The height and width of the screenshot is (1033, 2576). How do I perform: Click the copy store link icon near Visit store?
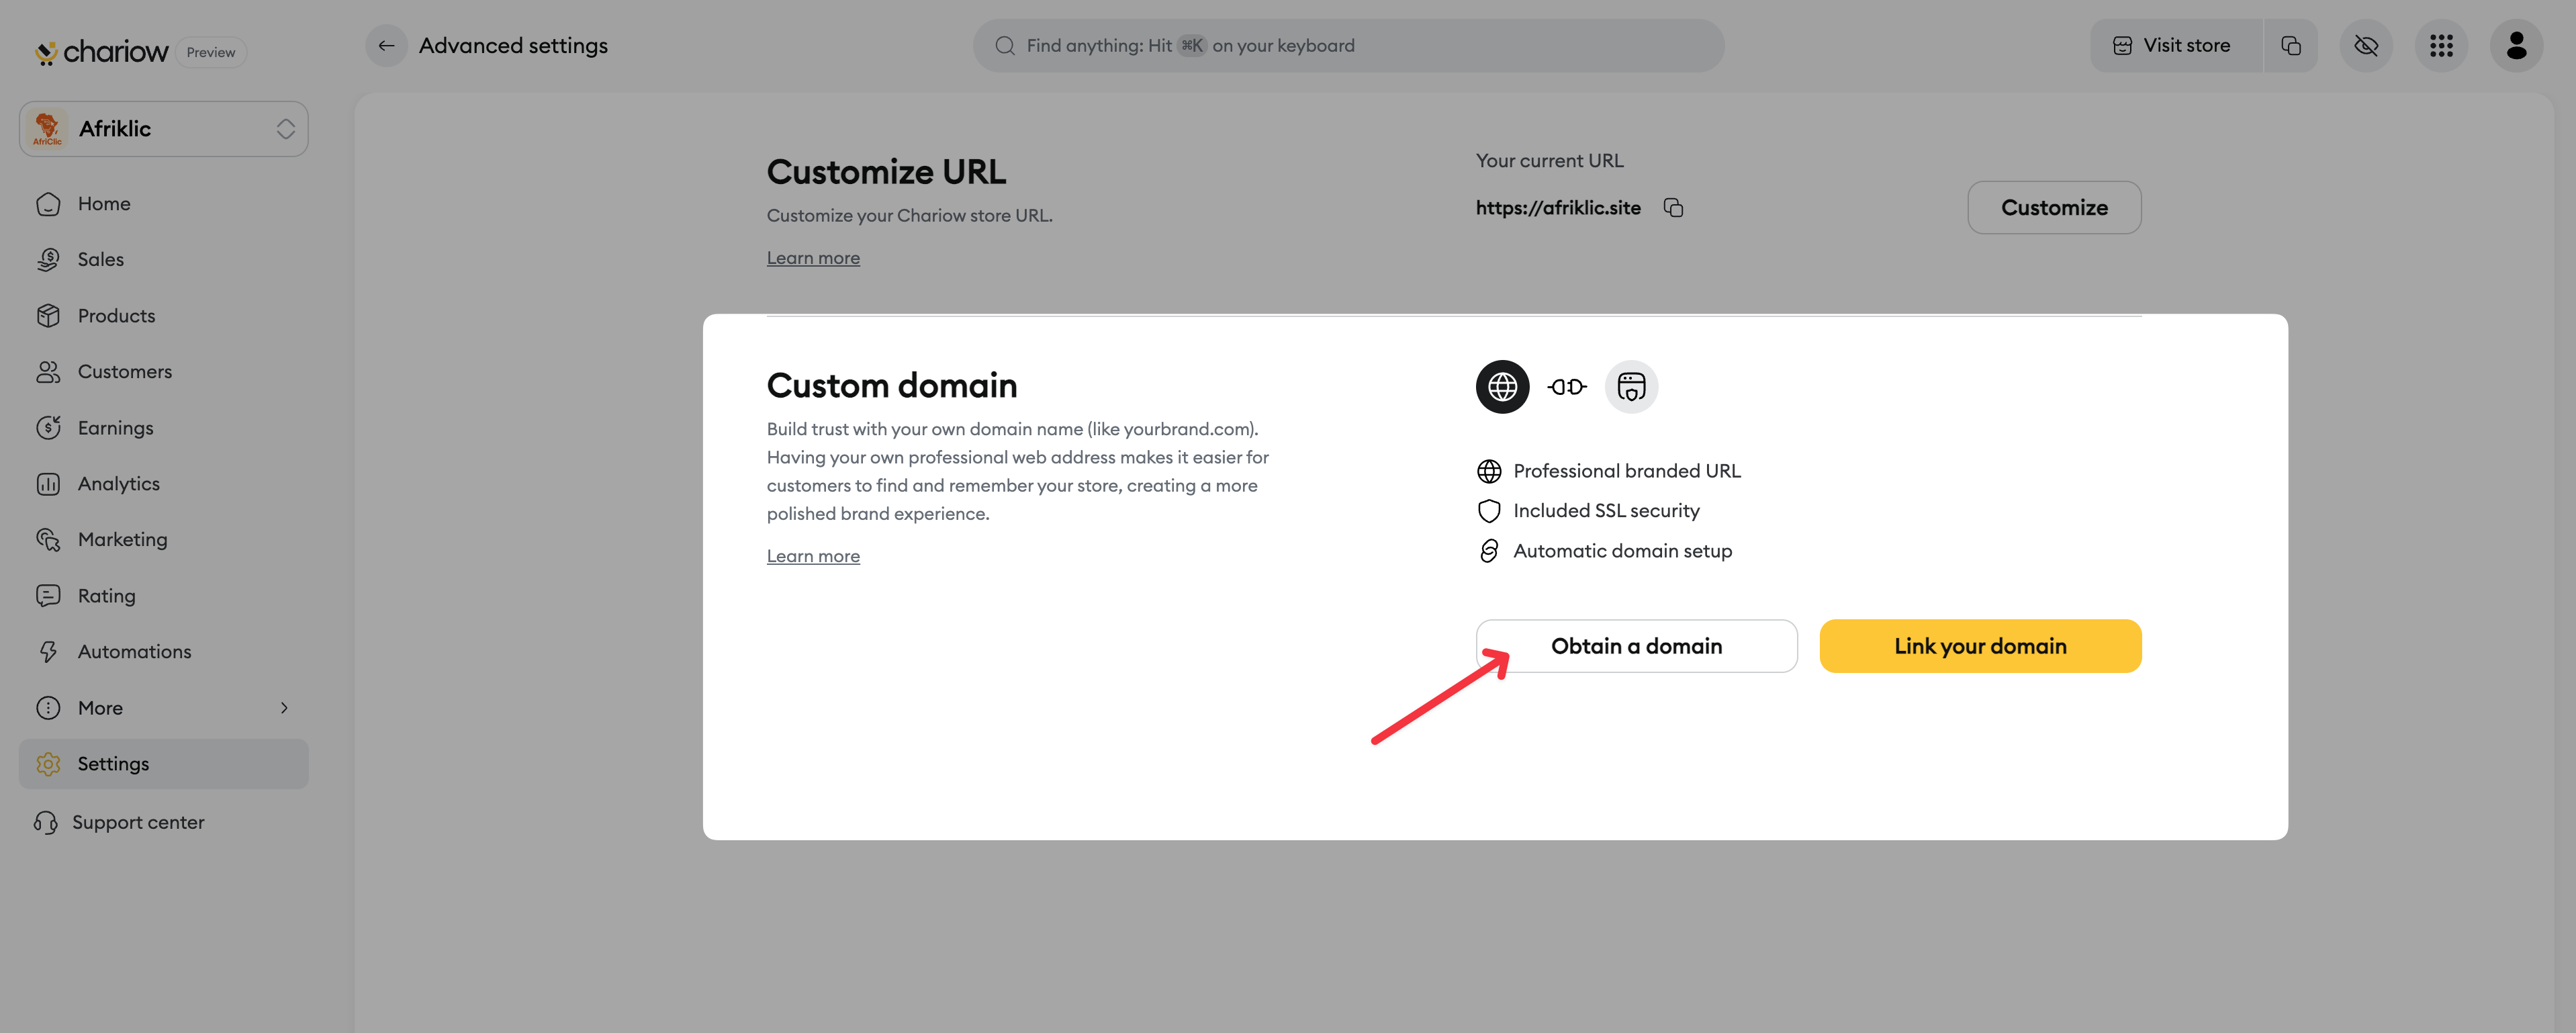pyautogui.click(x=2290, y=46)
